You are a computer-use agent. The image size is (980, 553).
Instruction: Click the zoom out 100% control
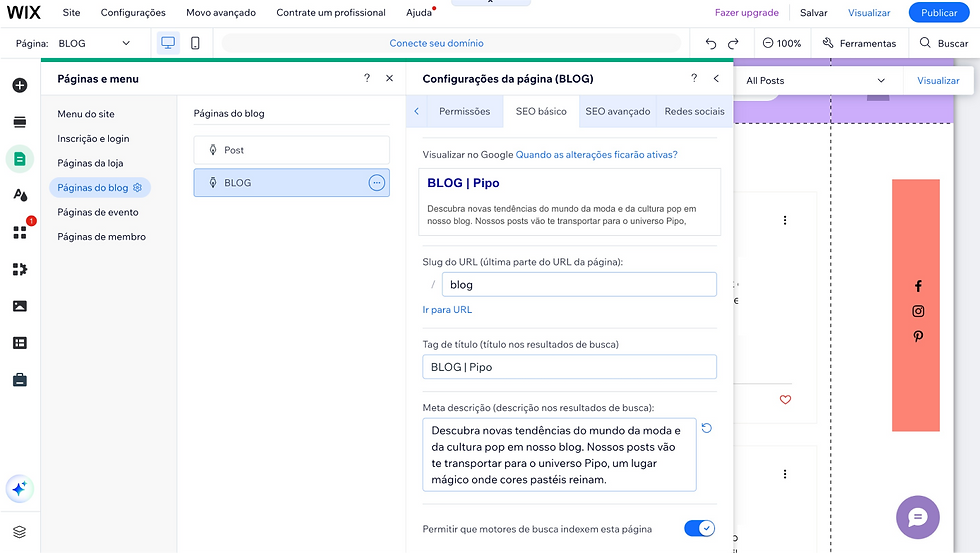pos(782,43)
